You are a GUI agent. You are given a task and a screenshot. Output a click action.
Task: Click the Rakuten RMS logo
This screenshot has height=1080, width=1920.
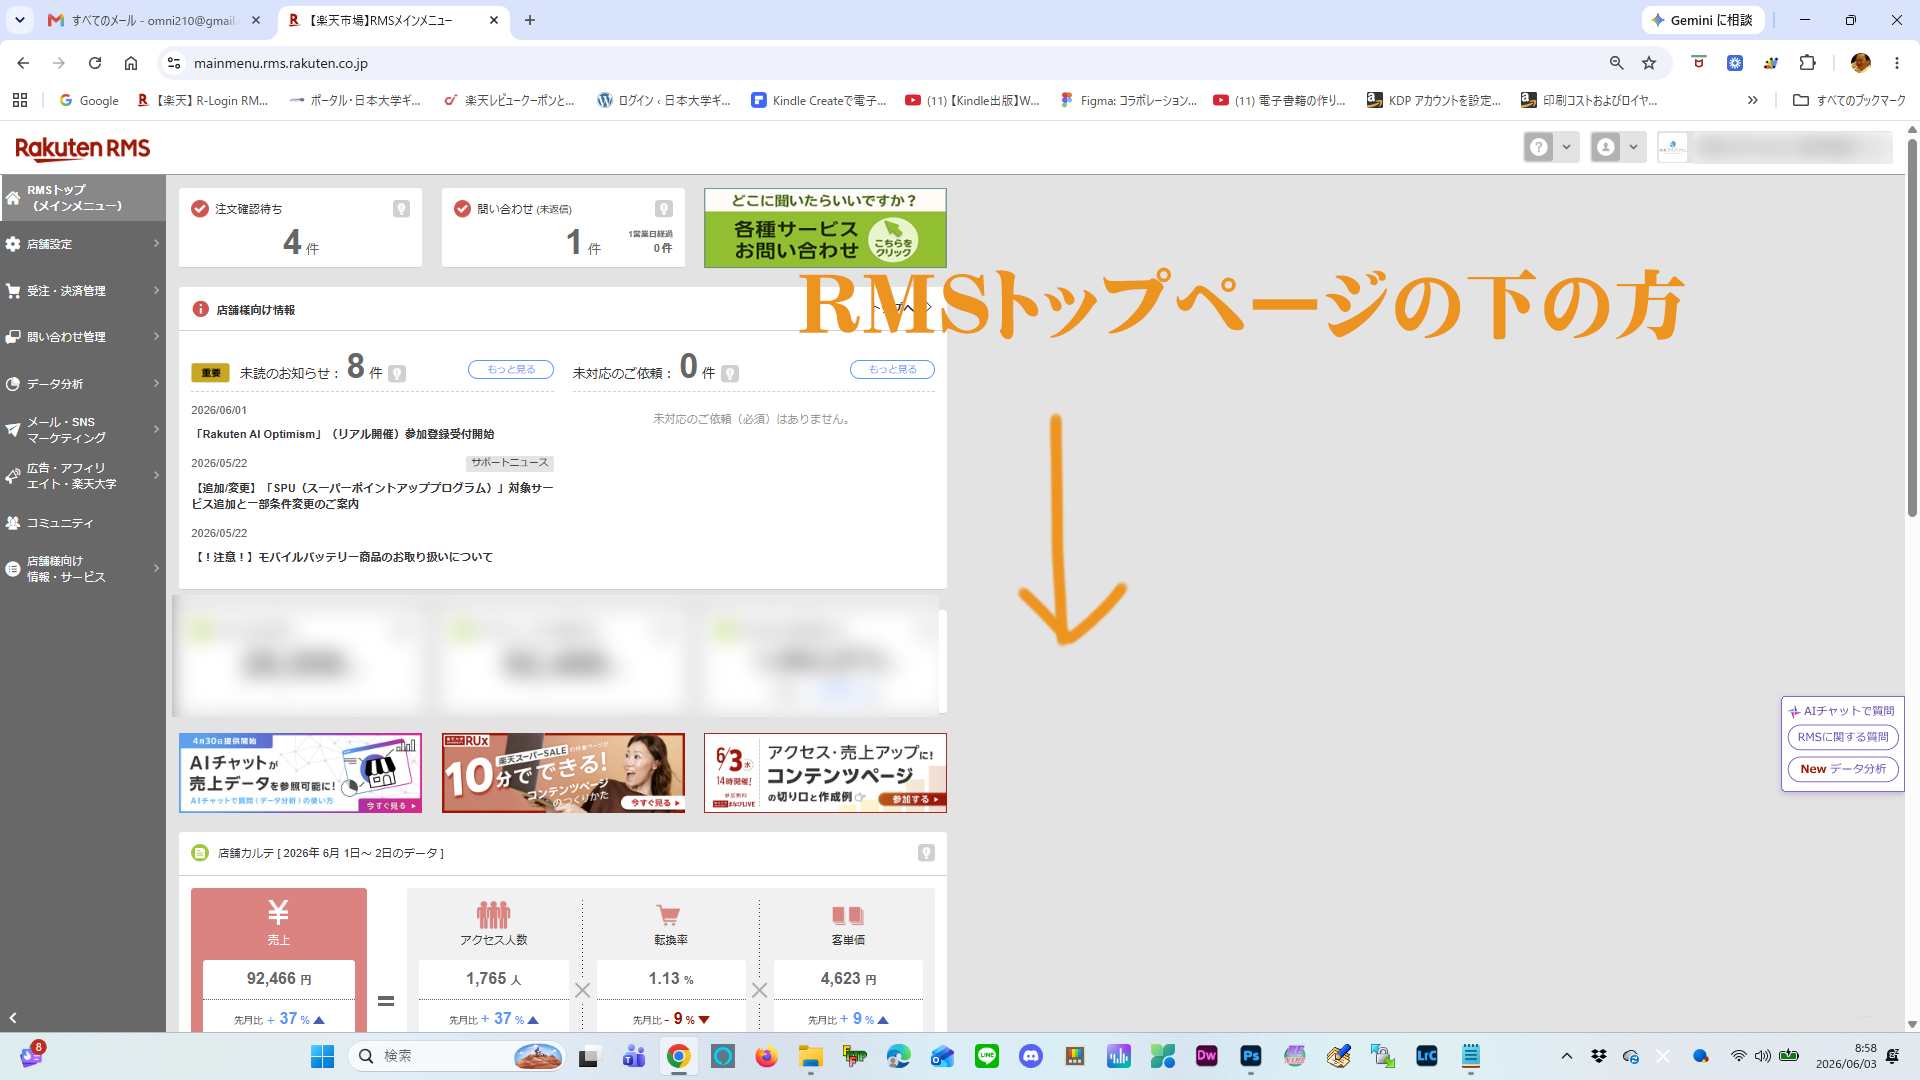(83, 148)
